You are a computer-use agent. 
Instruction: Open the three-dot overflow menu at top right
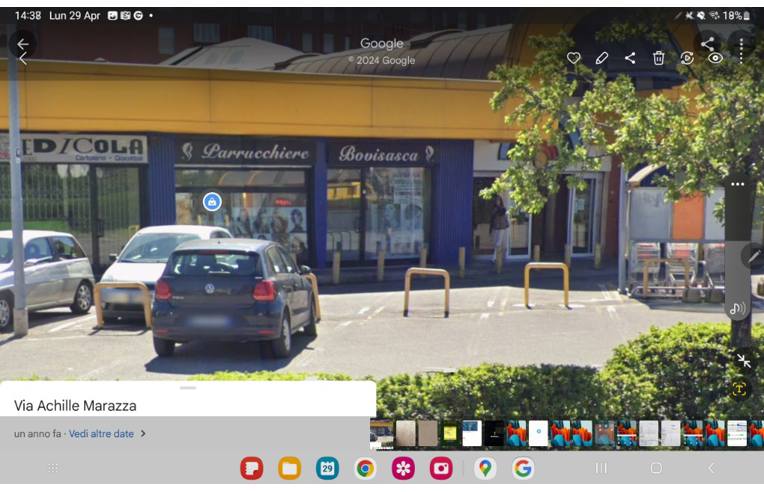(741, 46)
